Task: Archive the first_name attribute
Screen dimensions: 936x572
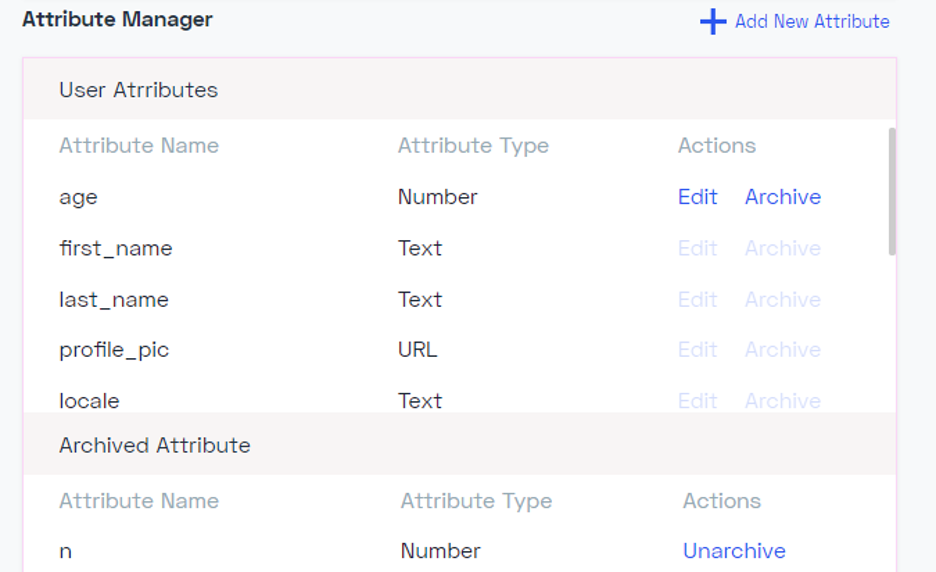Action: (783, 248)
